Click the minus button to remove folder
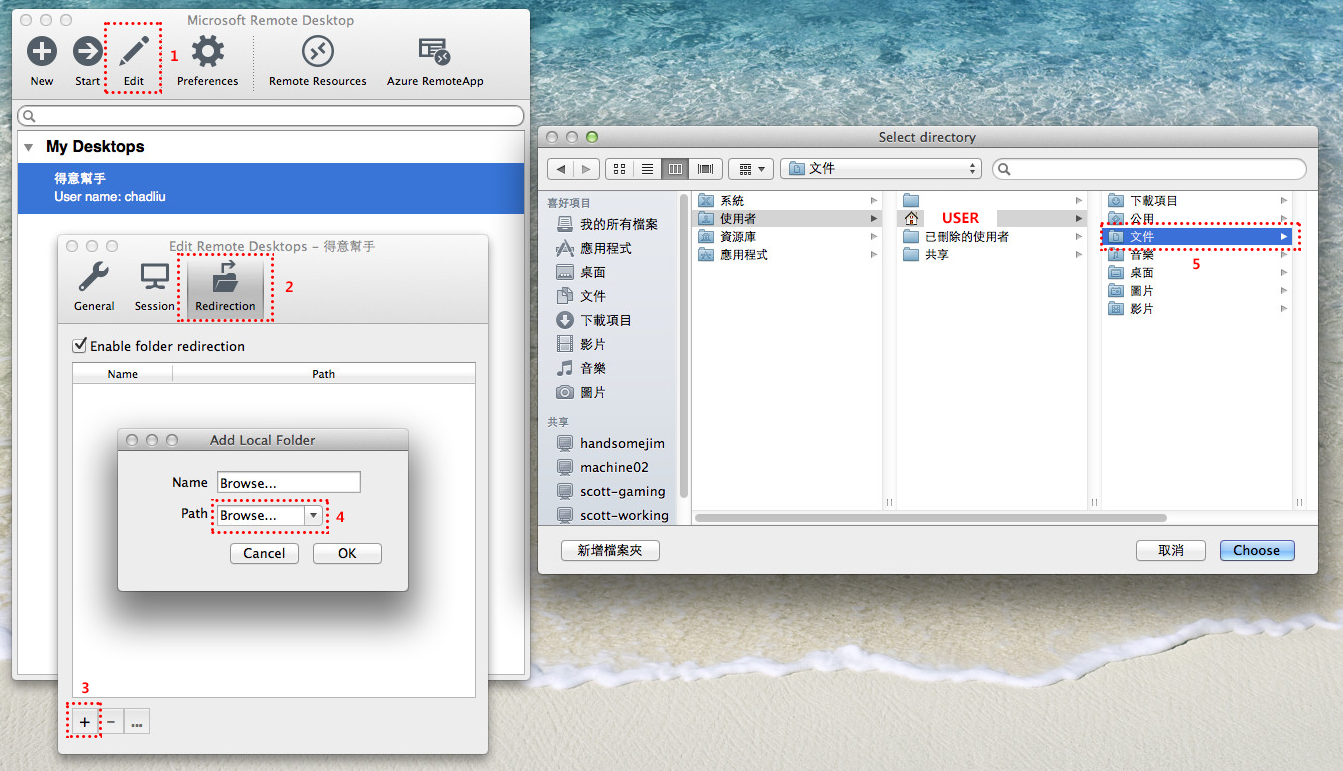1343x771 pixels. 111,721
